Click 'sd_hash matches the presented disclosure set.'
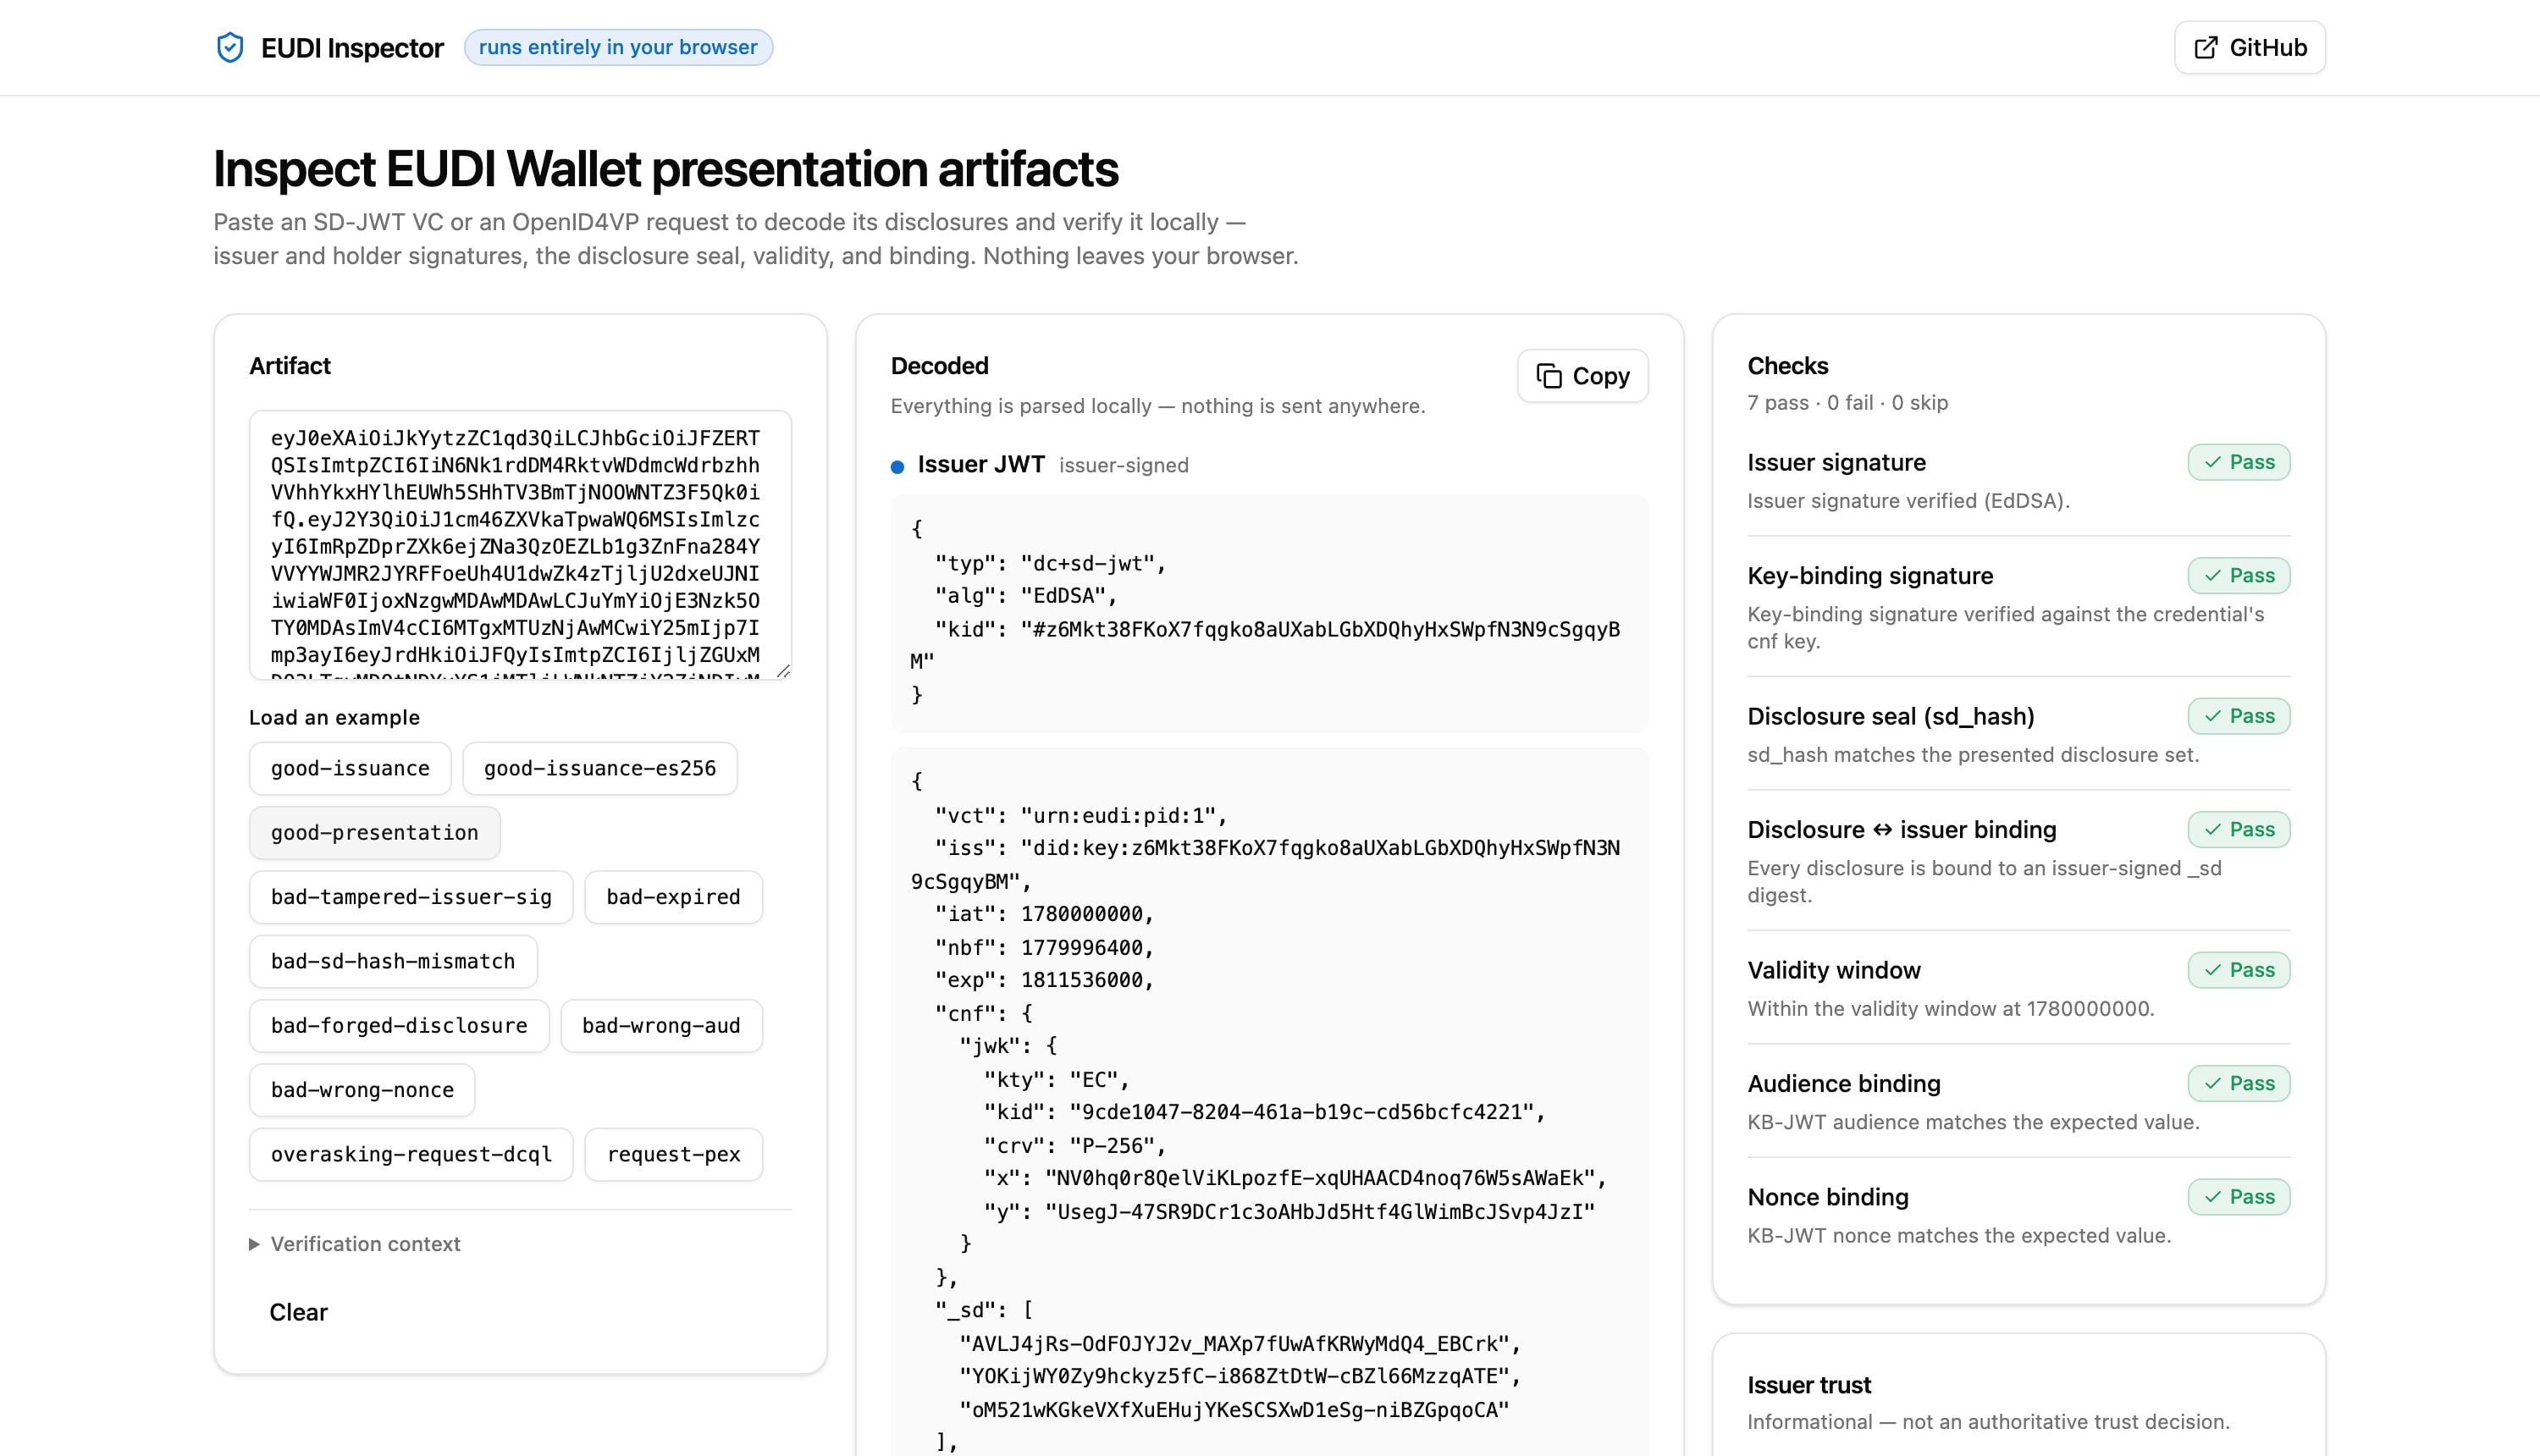The height and width of the screenshot is (1456, 2540). 1973,754
